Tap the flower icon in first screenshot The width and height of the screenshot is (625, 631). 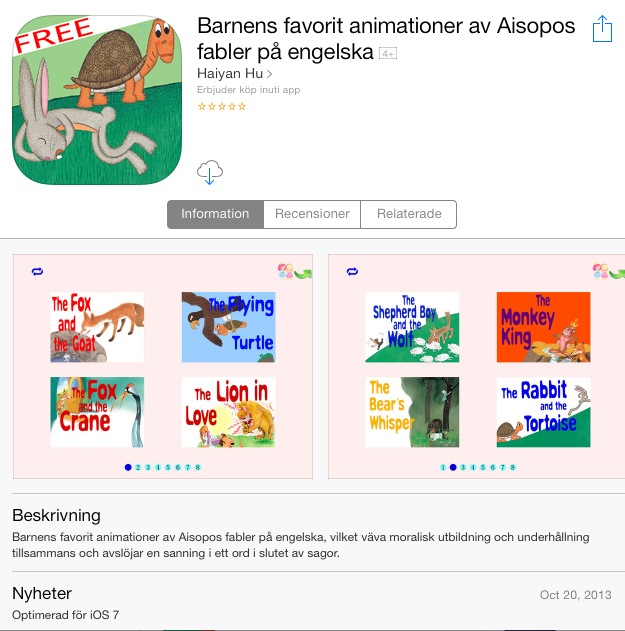[285, 270]
